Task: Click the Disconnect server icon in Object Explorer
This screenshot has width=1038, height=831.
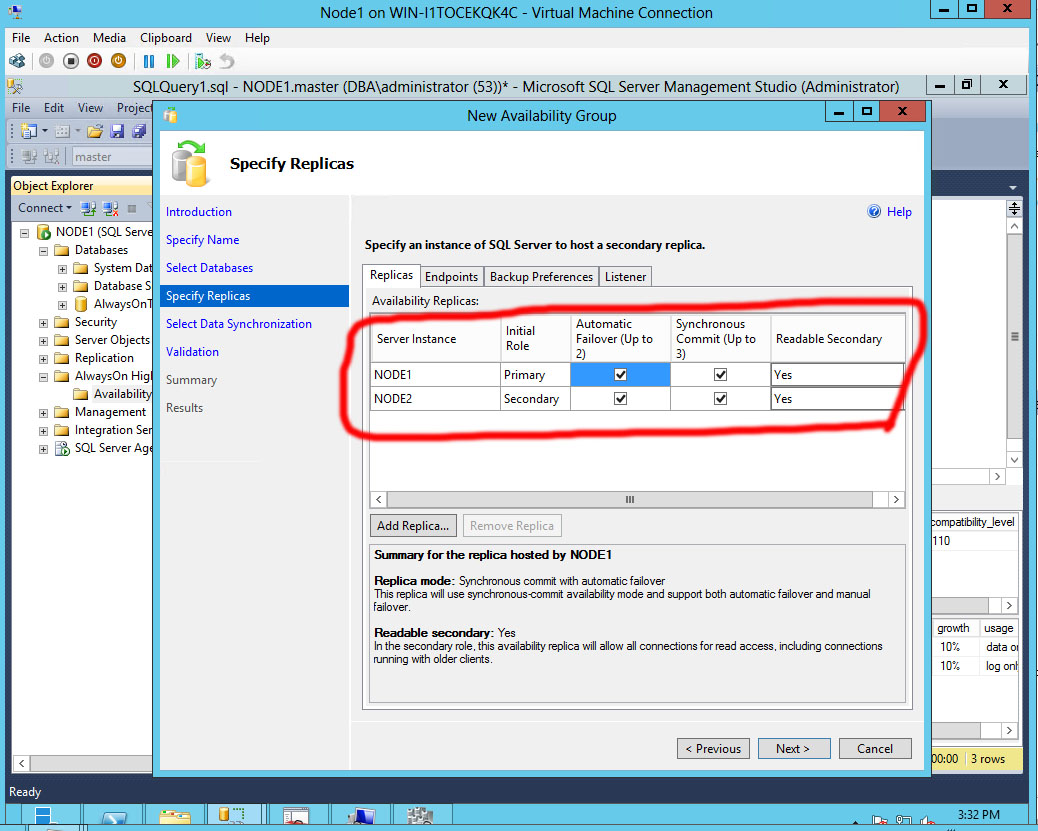Action: tap(110, 207)
